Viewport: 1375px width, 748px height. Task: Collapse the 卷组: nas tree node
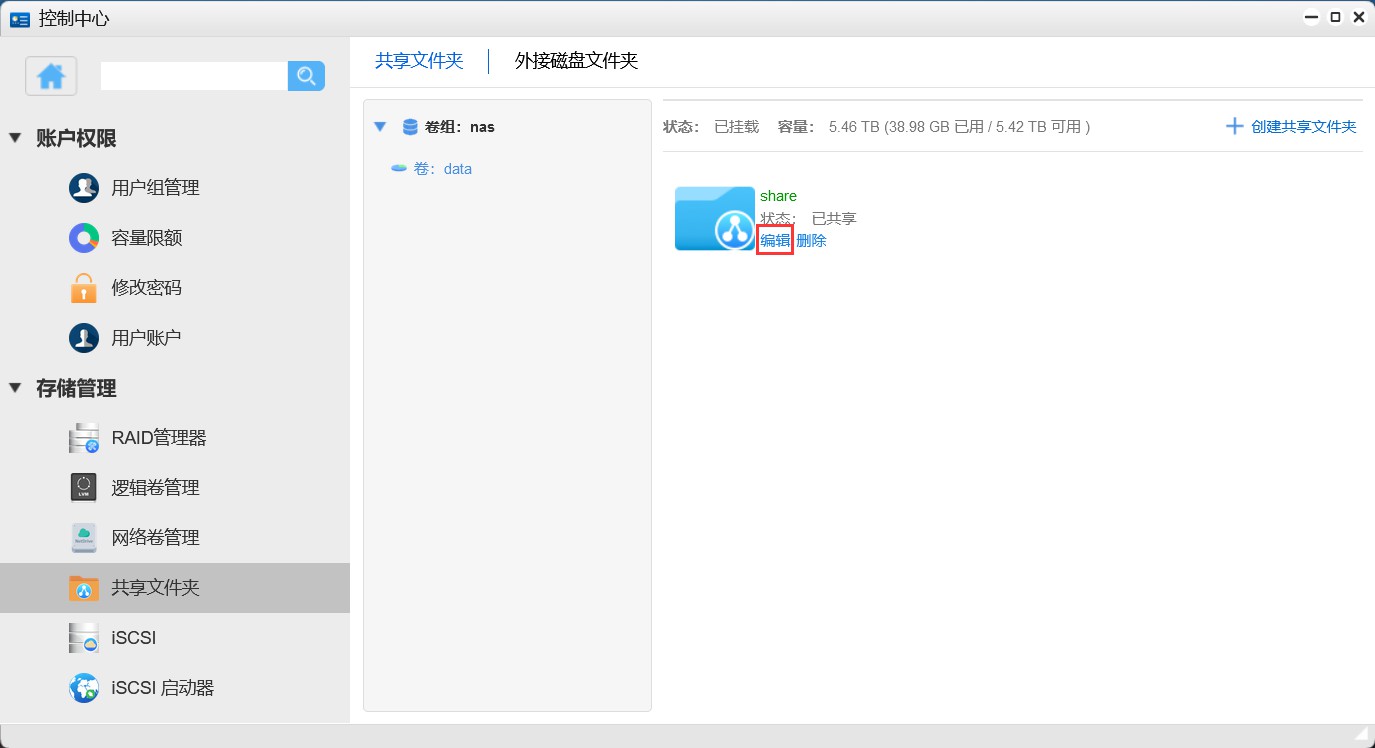tap(380, 127)
